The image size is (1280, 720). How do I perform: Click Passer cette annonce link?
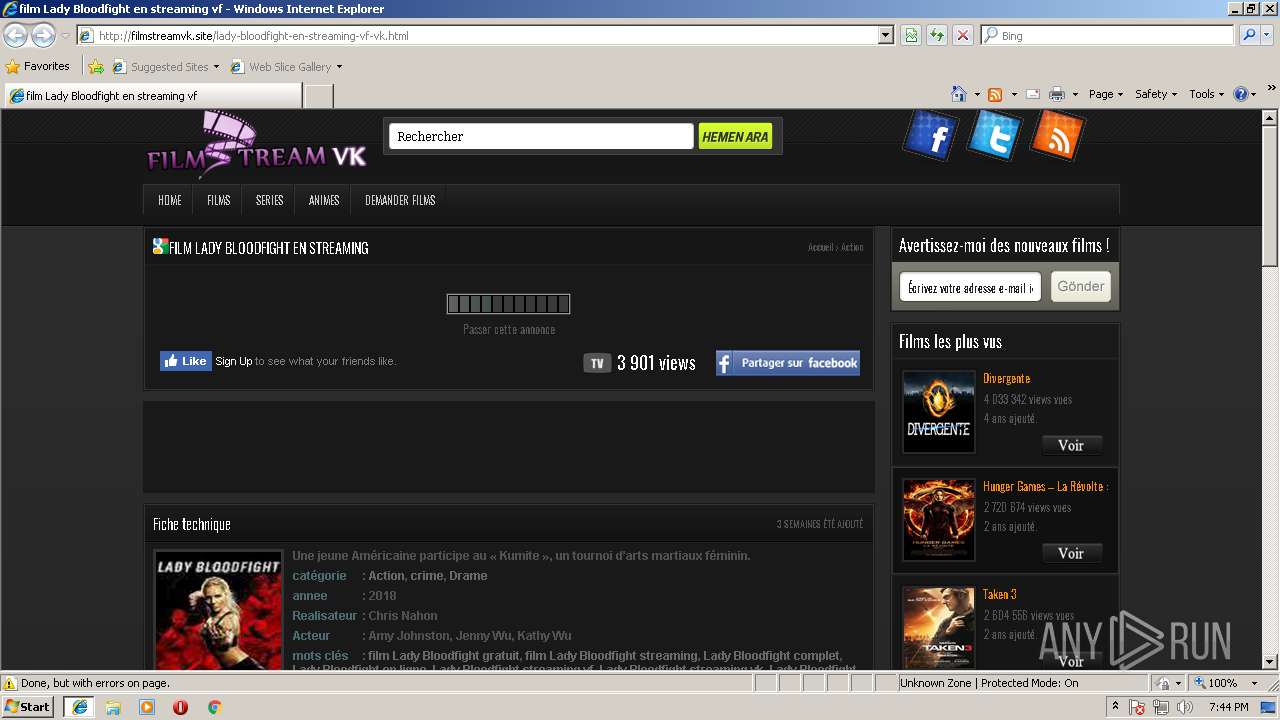tap(509, 329)
